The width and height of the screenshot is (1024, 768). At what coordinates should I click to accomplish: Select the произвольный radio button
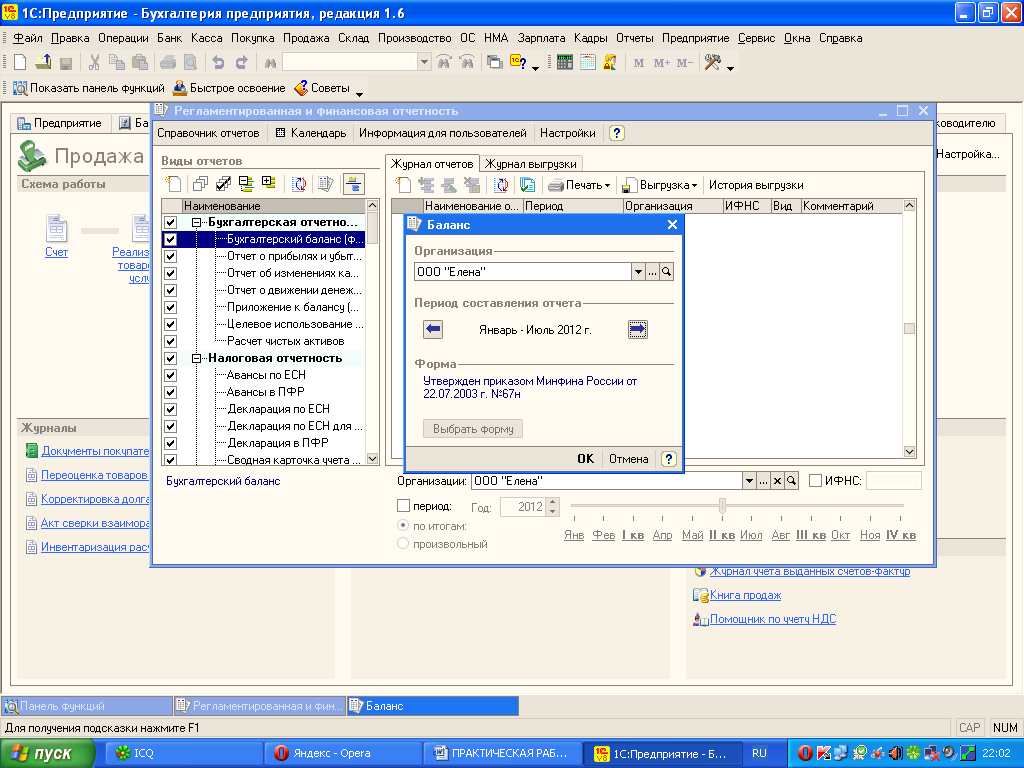403,543
